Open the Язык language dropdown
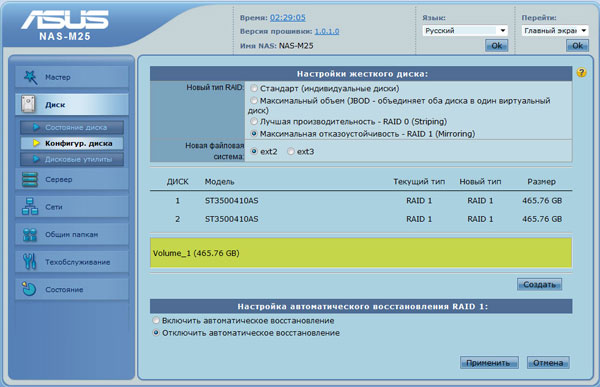 pyautogui.click(x=465, y=31)
